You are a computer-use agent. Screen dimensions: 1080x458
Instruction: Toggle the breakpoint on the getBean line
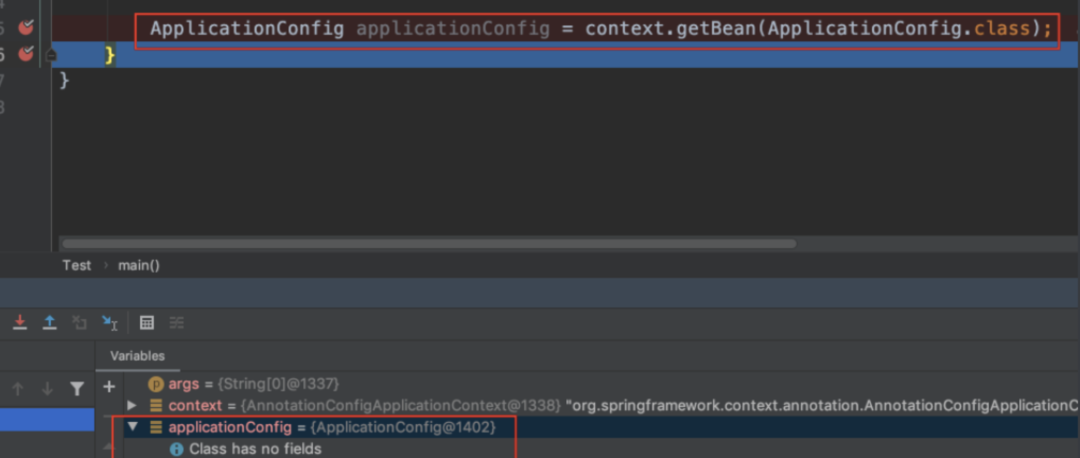[x=26, y=27]
